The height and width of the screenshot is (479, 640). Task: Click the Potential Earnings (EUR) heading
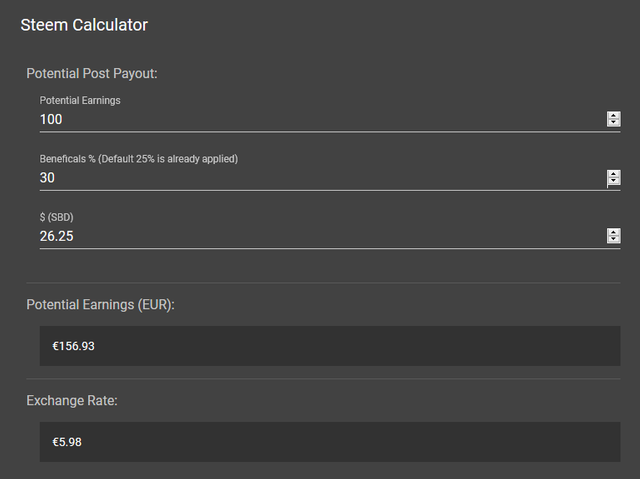click(x=100, y=305)
